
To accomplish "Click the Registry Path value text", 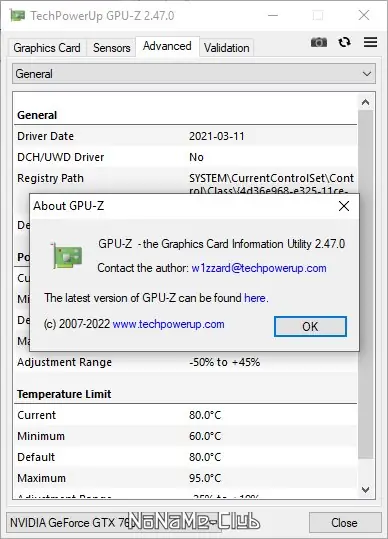I will click(271, 184).
